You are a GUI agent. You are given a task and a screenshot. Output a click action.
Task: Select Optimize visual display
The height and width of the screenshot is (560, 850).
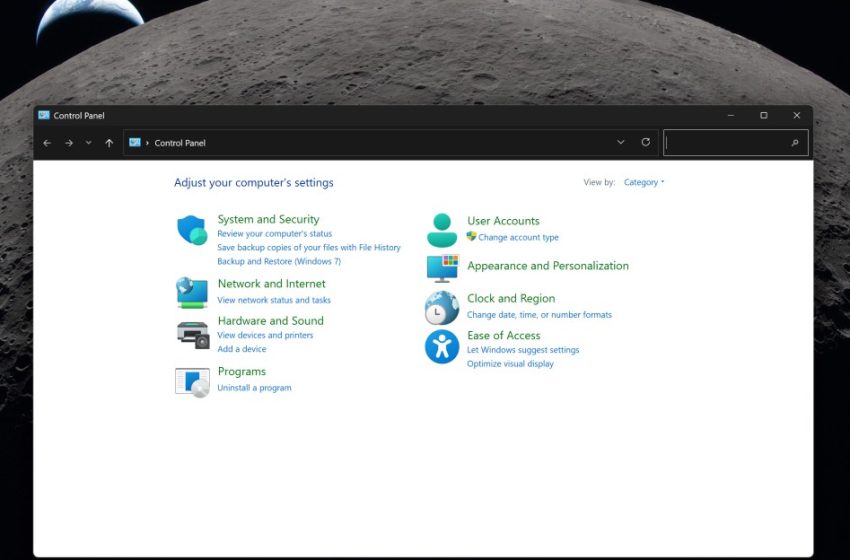coord(510,364)
